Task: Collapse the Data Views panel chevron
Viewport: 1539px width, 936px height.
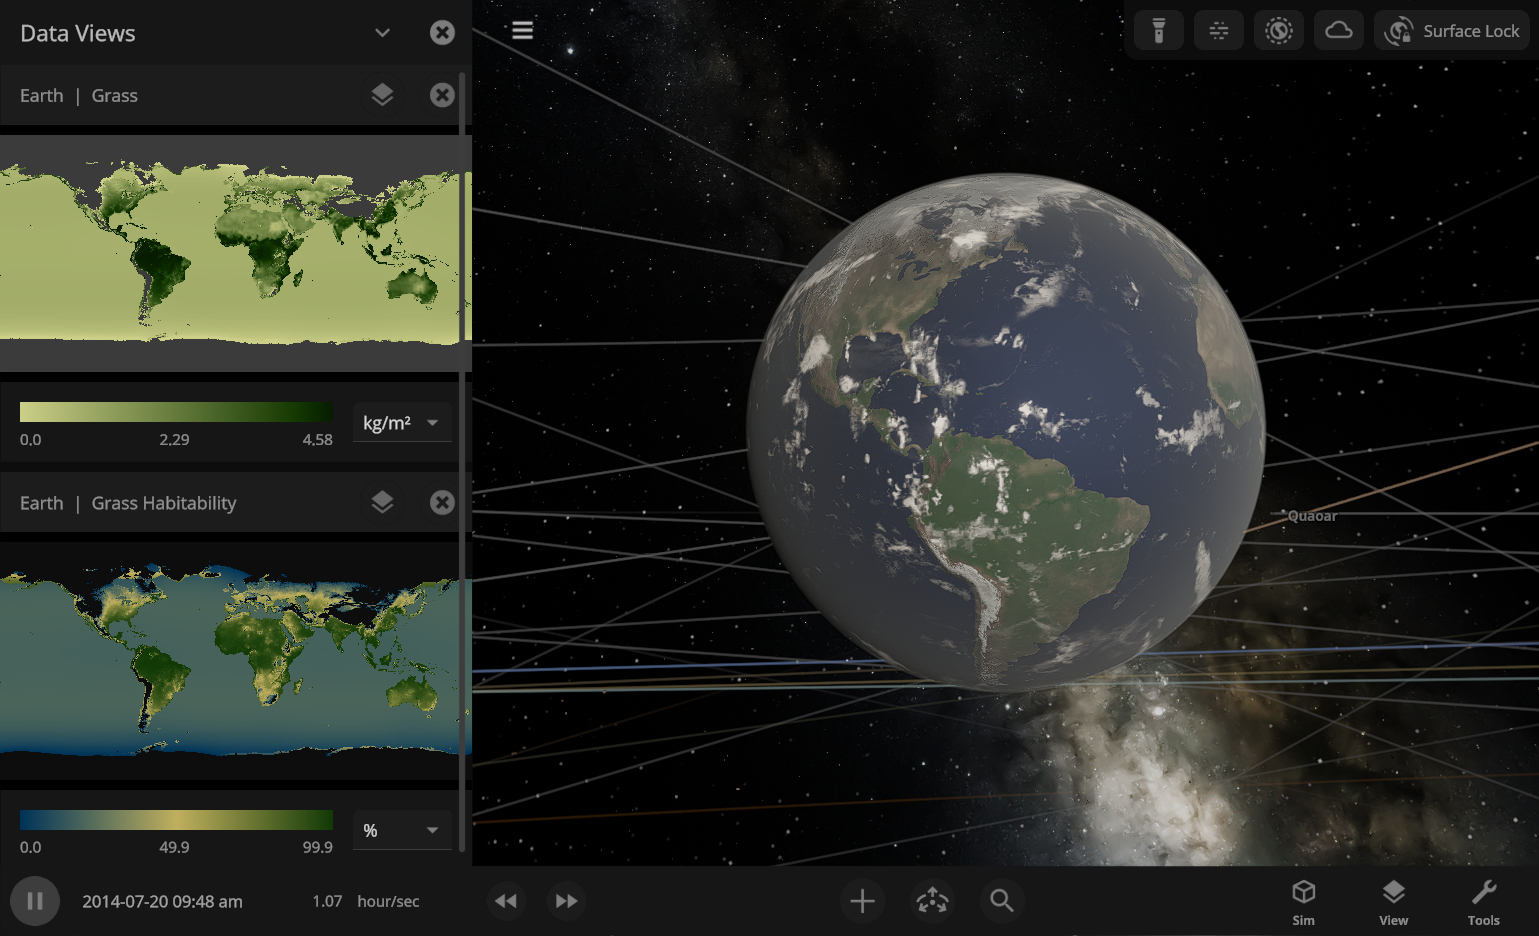Action: pyautogui.click(x=382, y=33)
